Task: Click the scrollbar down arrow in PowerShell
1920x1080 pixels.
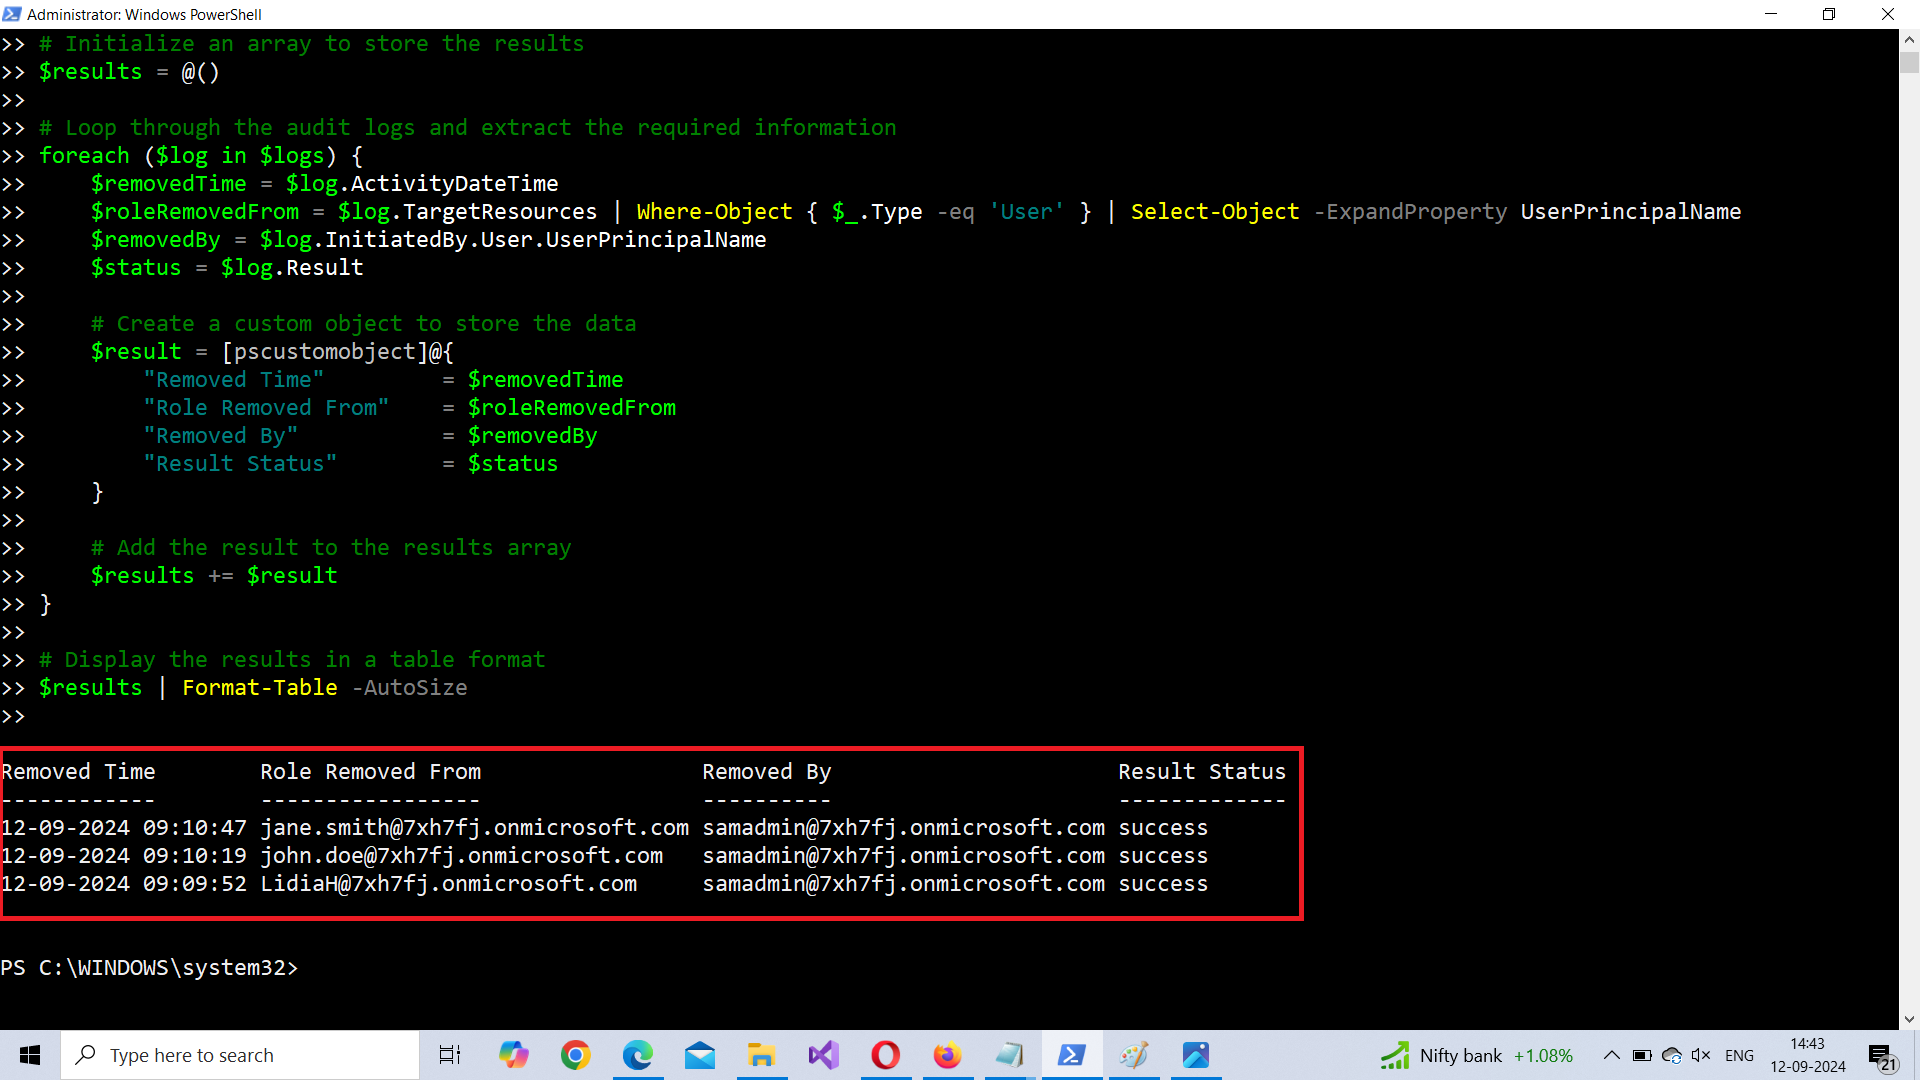Action: tap(1909, 1019)
